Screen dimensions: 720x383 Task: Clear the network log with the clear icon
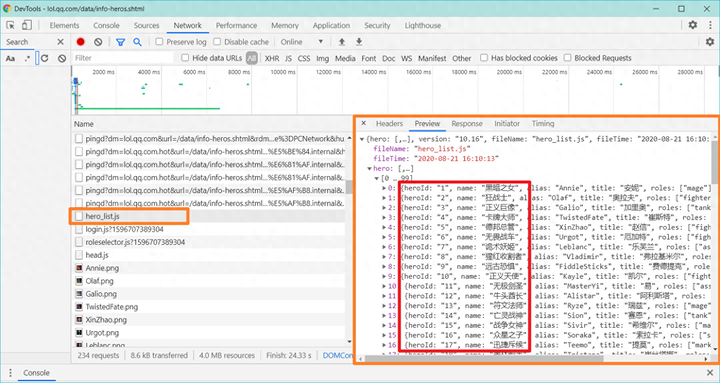coord(98,42)
